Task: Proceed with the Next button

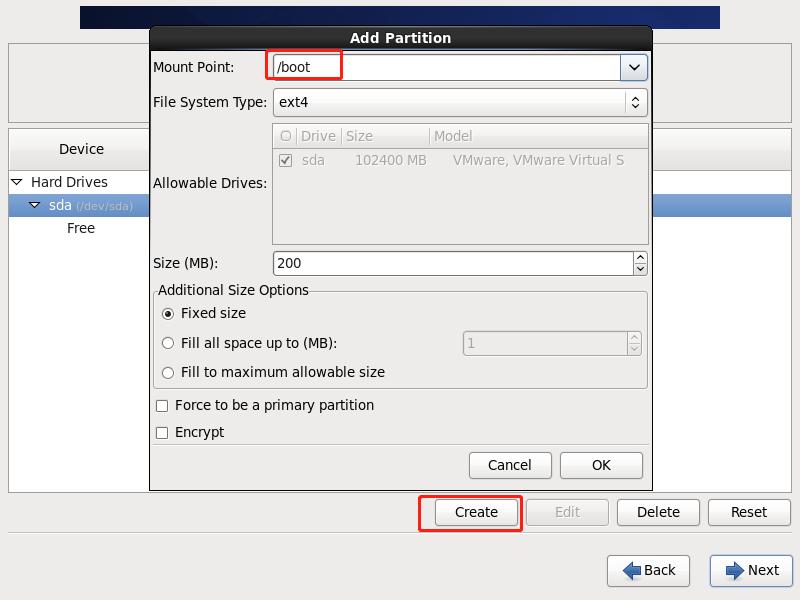Action: [751, 570]
